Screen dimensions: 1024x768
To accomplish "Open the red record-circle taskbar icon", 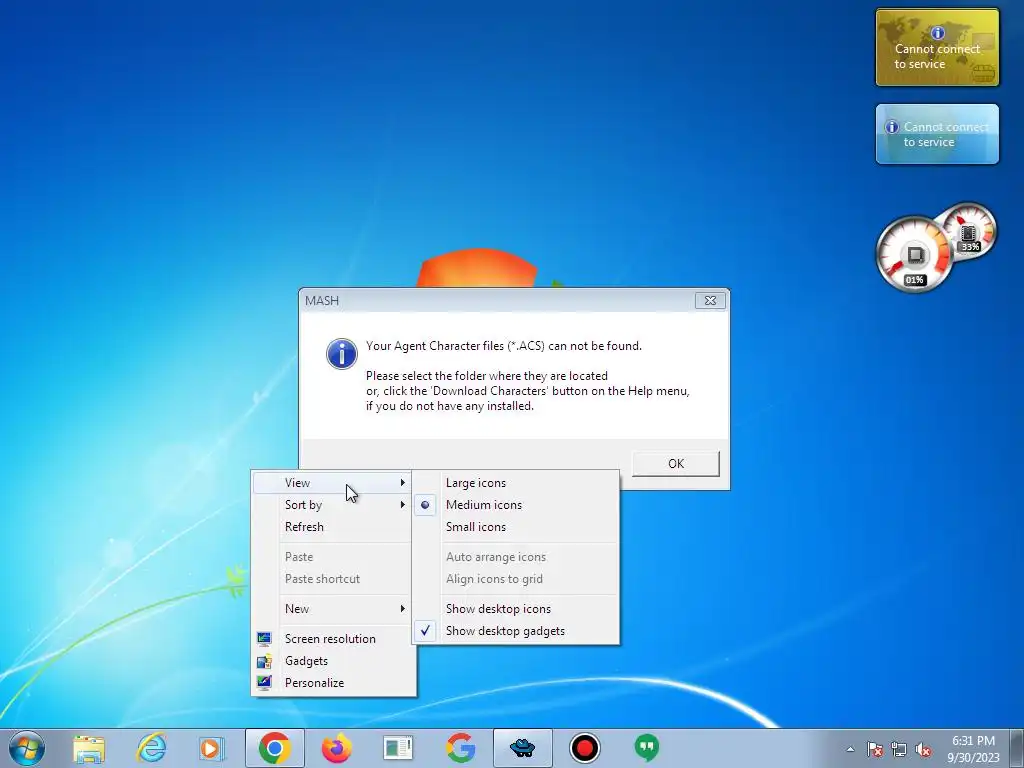I will (x=584, y=748).
